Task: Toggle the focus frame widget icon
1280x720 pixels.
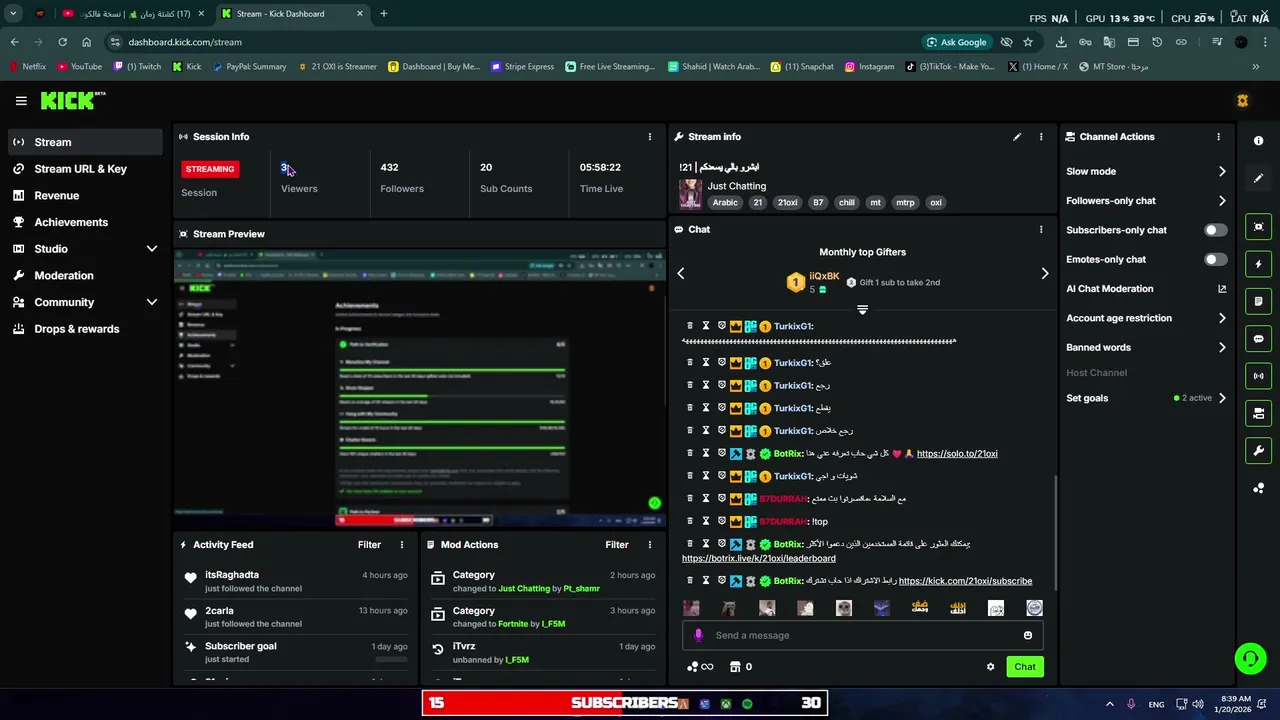Action: pos(1258,227)
